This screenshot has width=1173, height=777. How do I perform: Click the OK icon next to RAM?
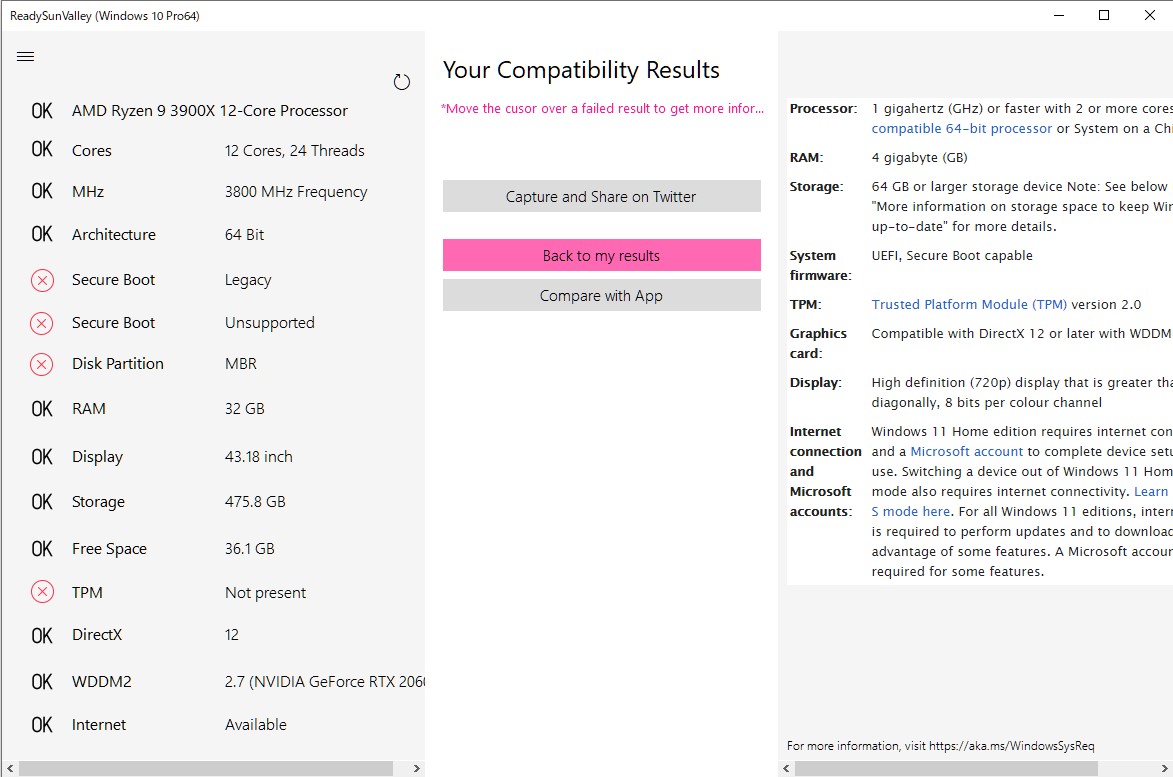click(42, 409)
